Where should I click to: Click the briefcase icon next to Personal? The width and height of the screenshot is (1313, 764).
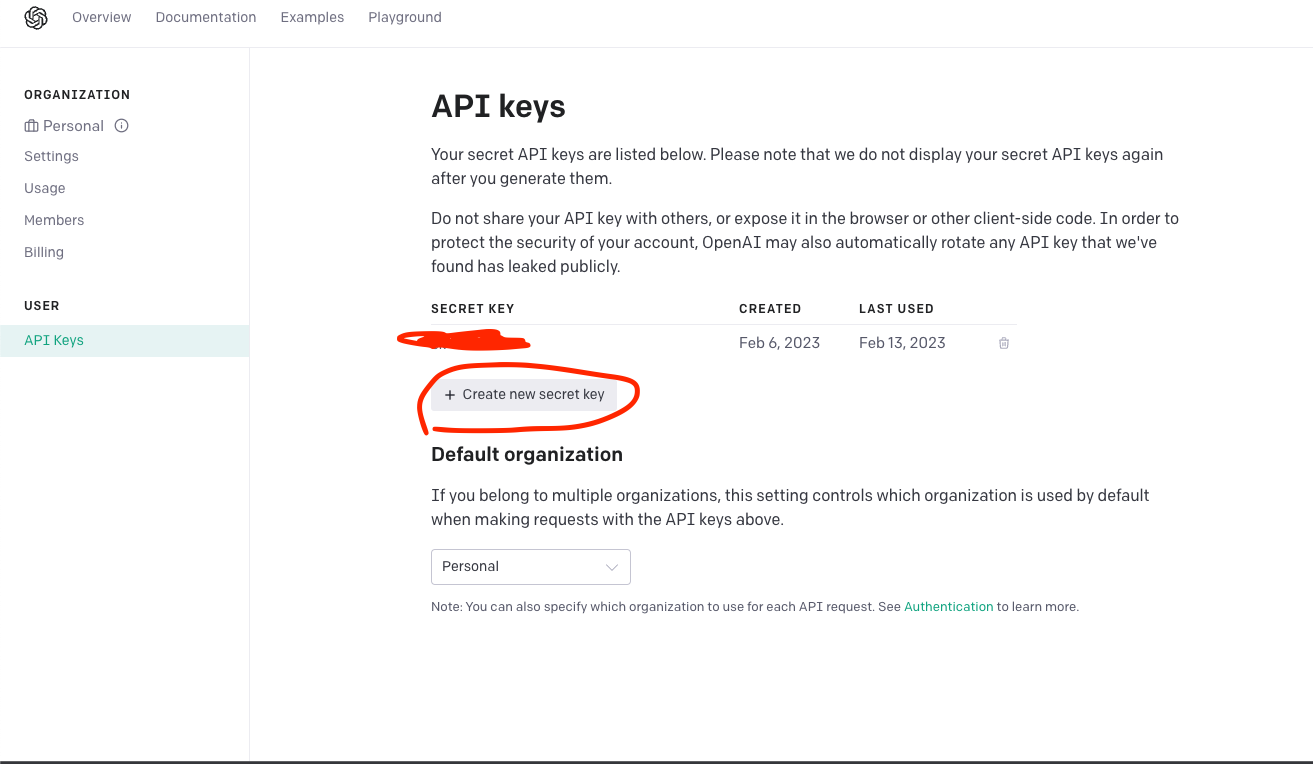tap(32, 126)
